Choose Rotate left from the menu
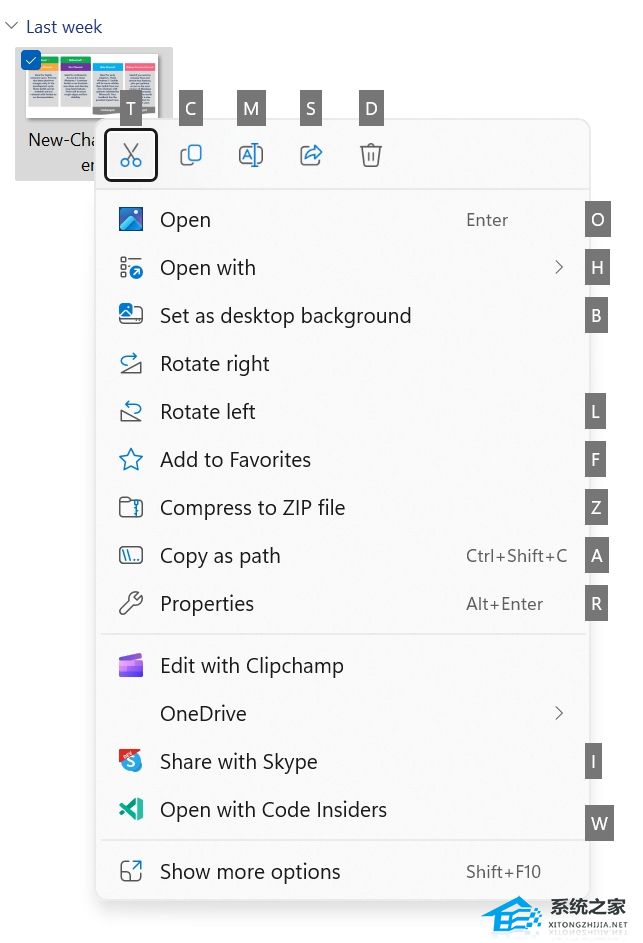This screenshot has width=643, height=943. 207,412
